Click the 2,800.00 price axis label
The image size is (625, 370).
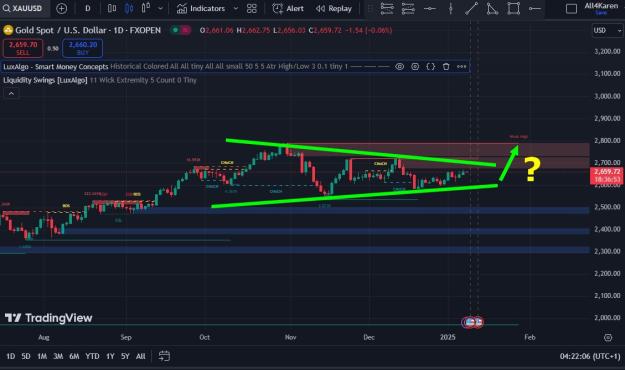point(607,140)
